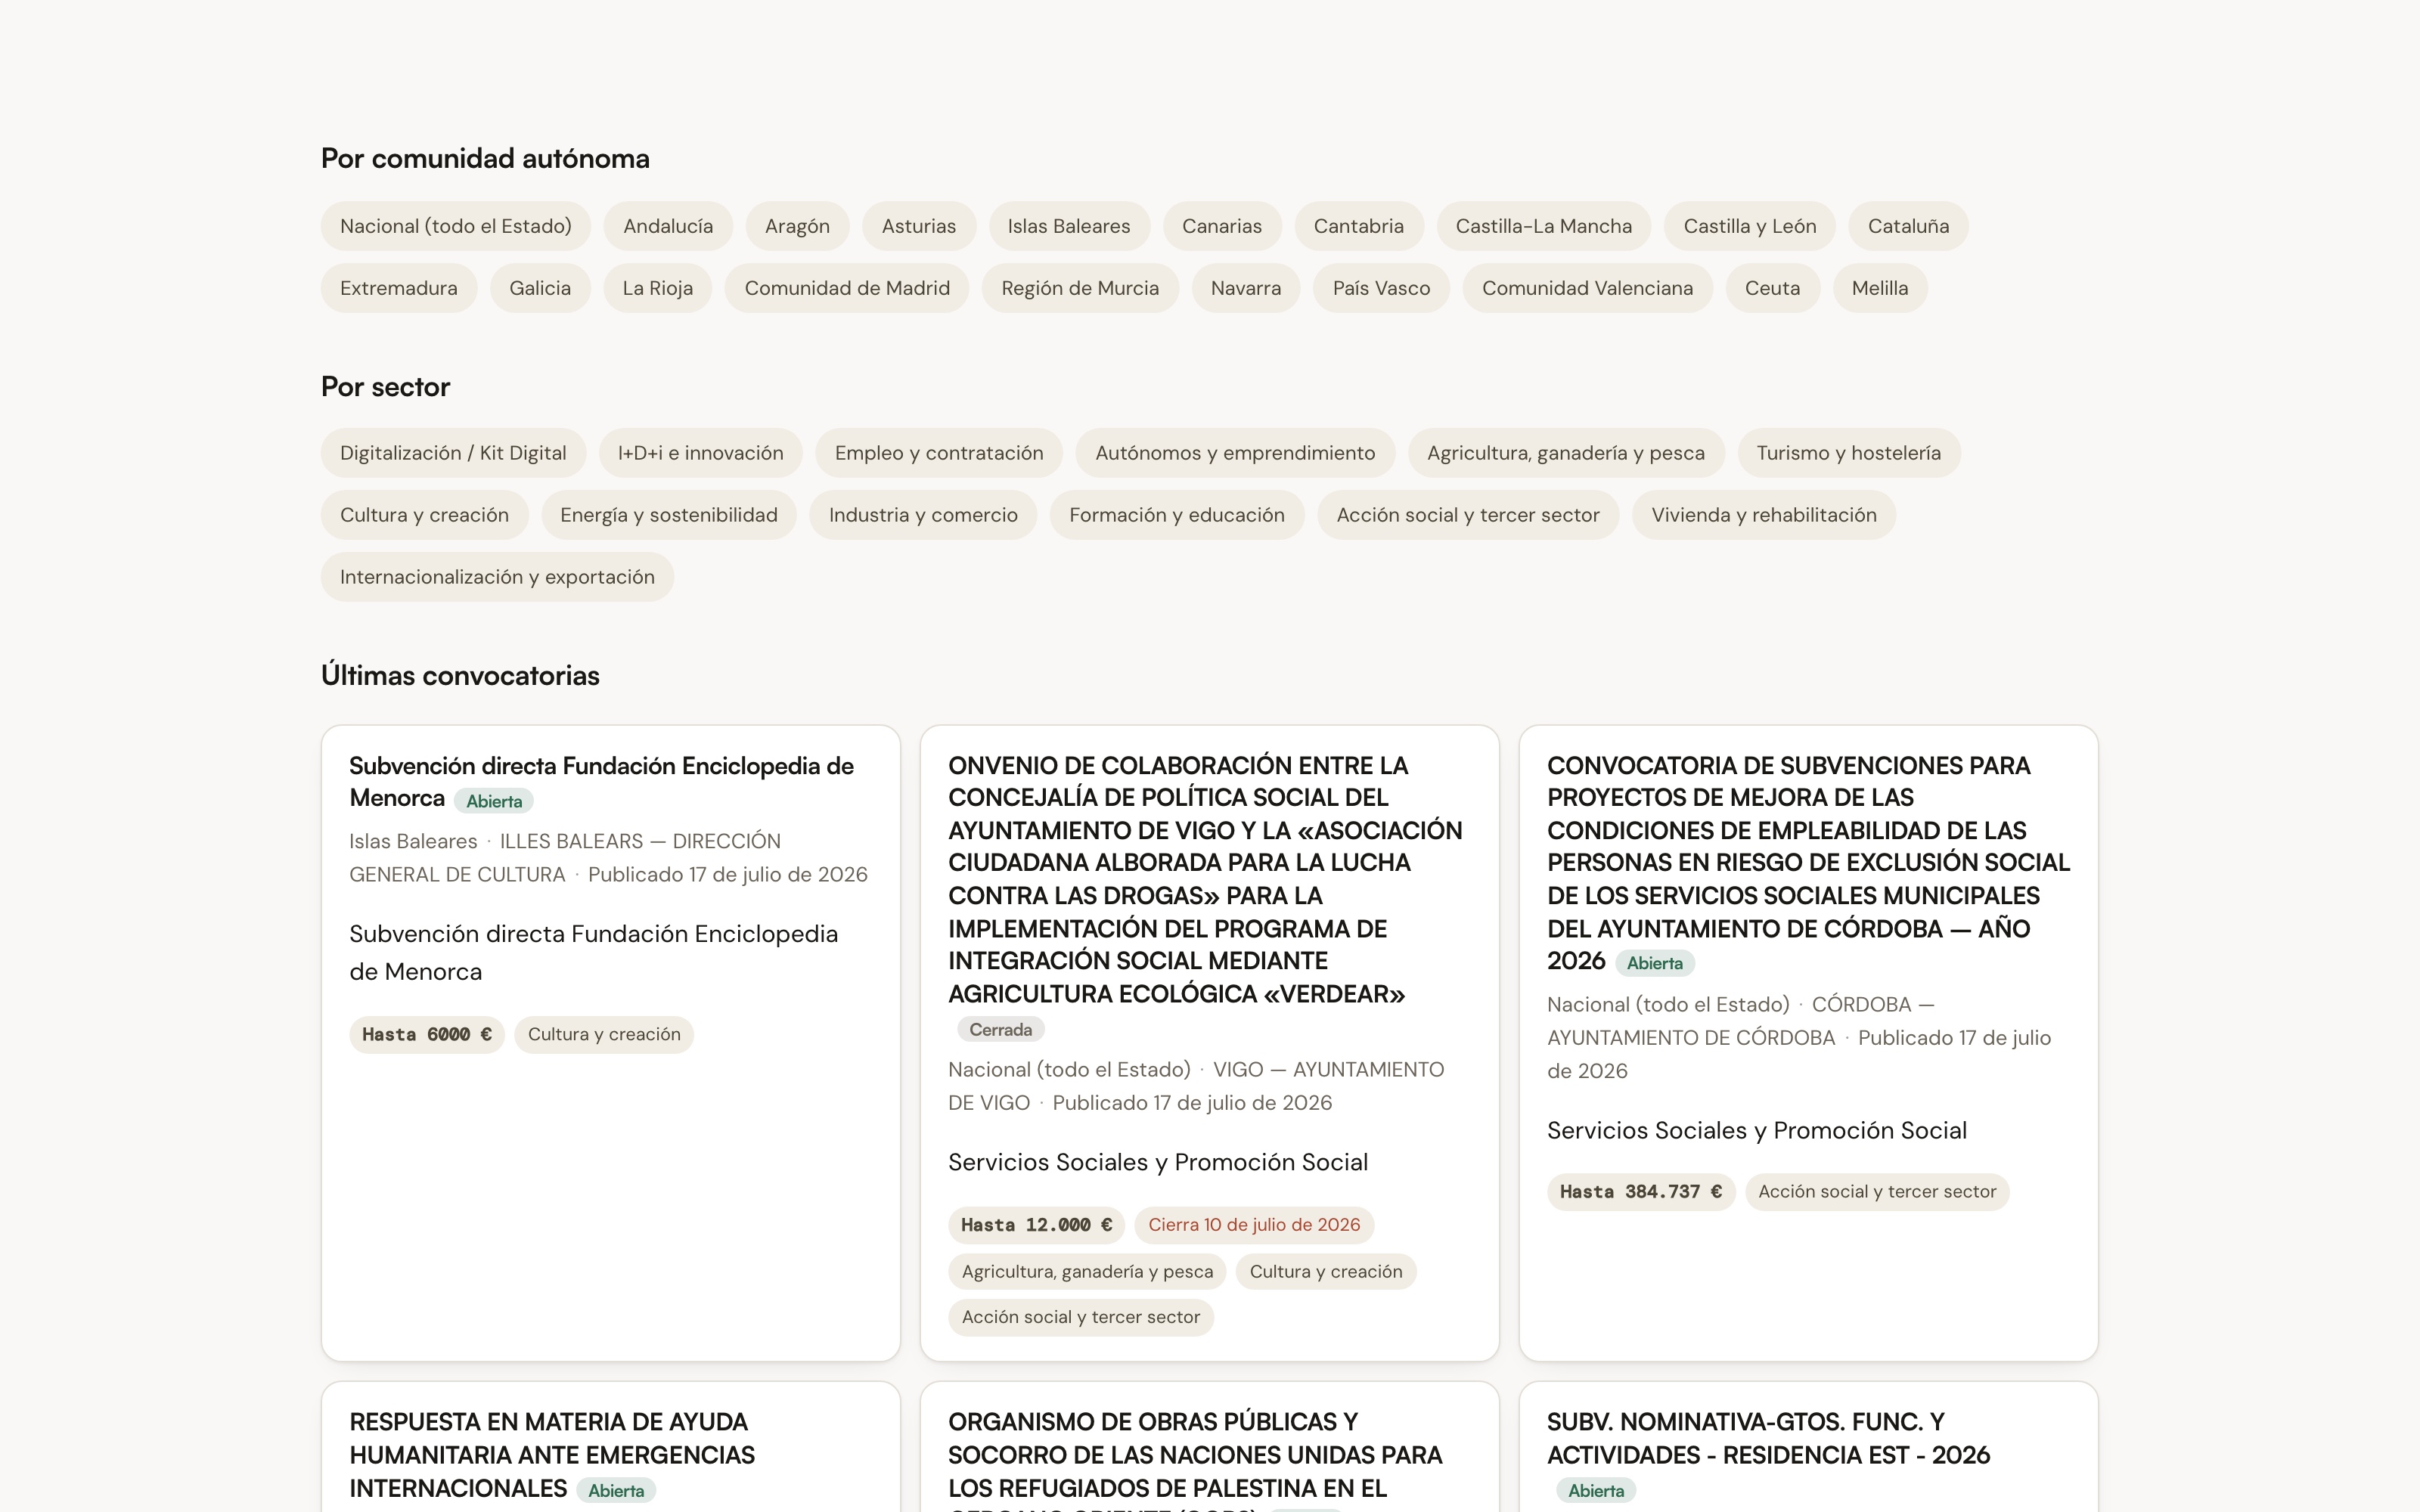Pick the Islas Baleares region chip

pyautogui.click(x=1069, y=226)
